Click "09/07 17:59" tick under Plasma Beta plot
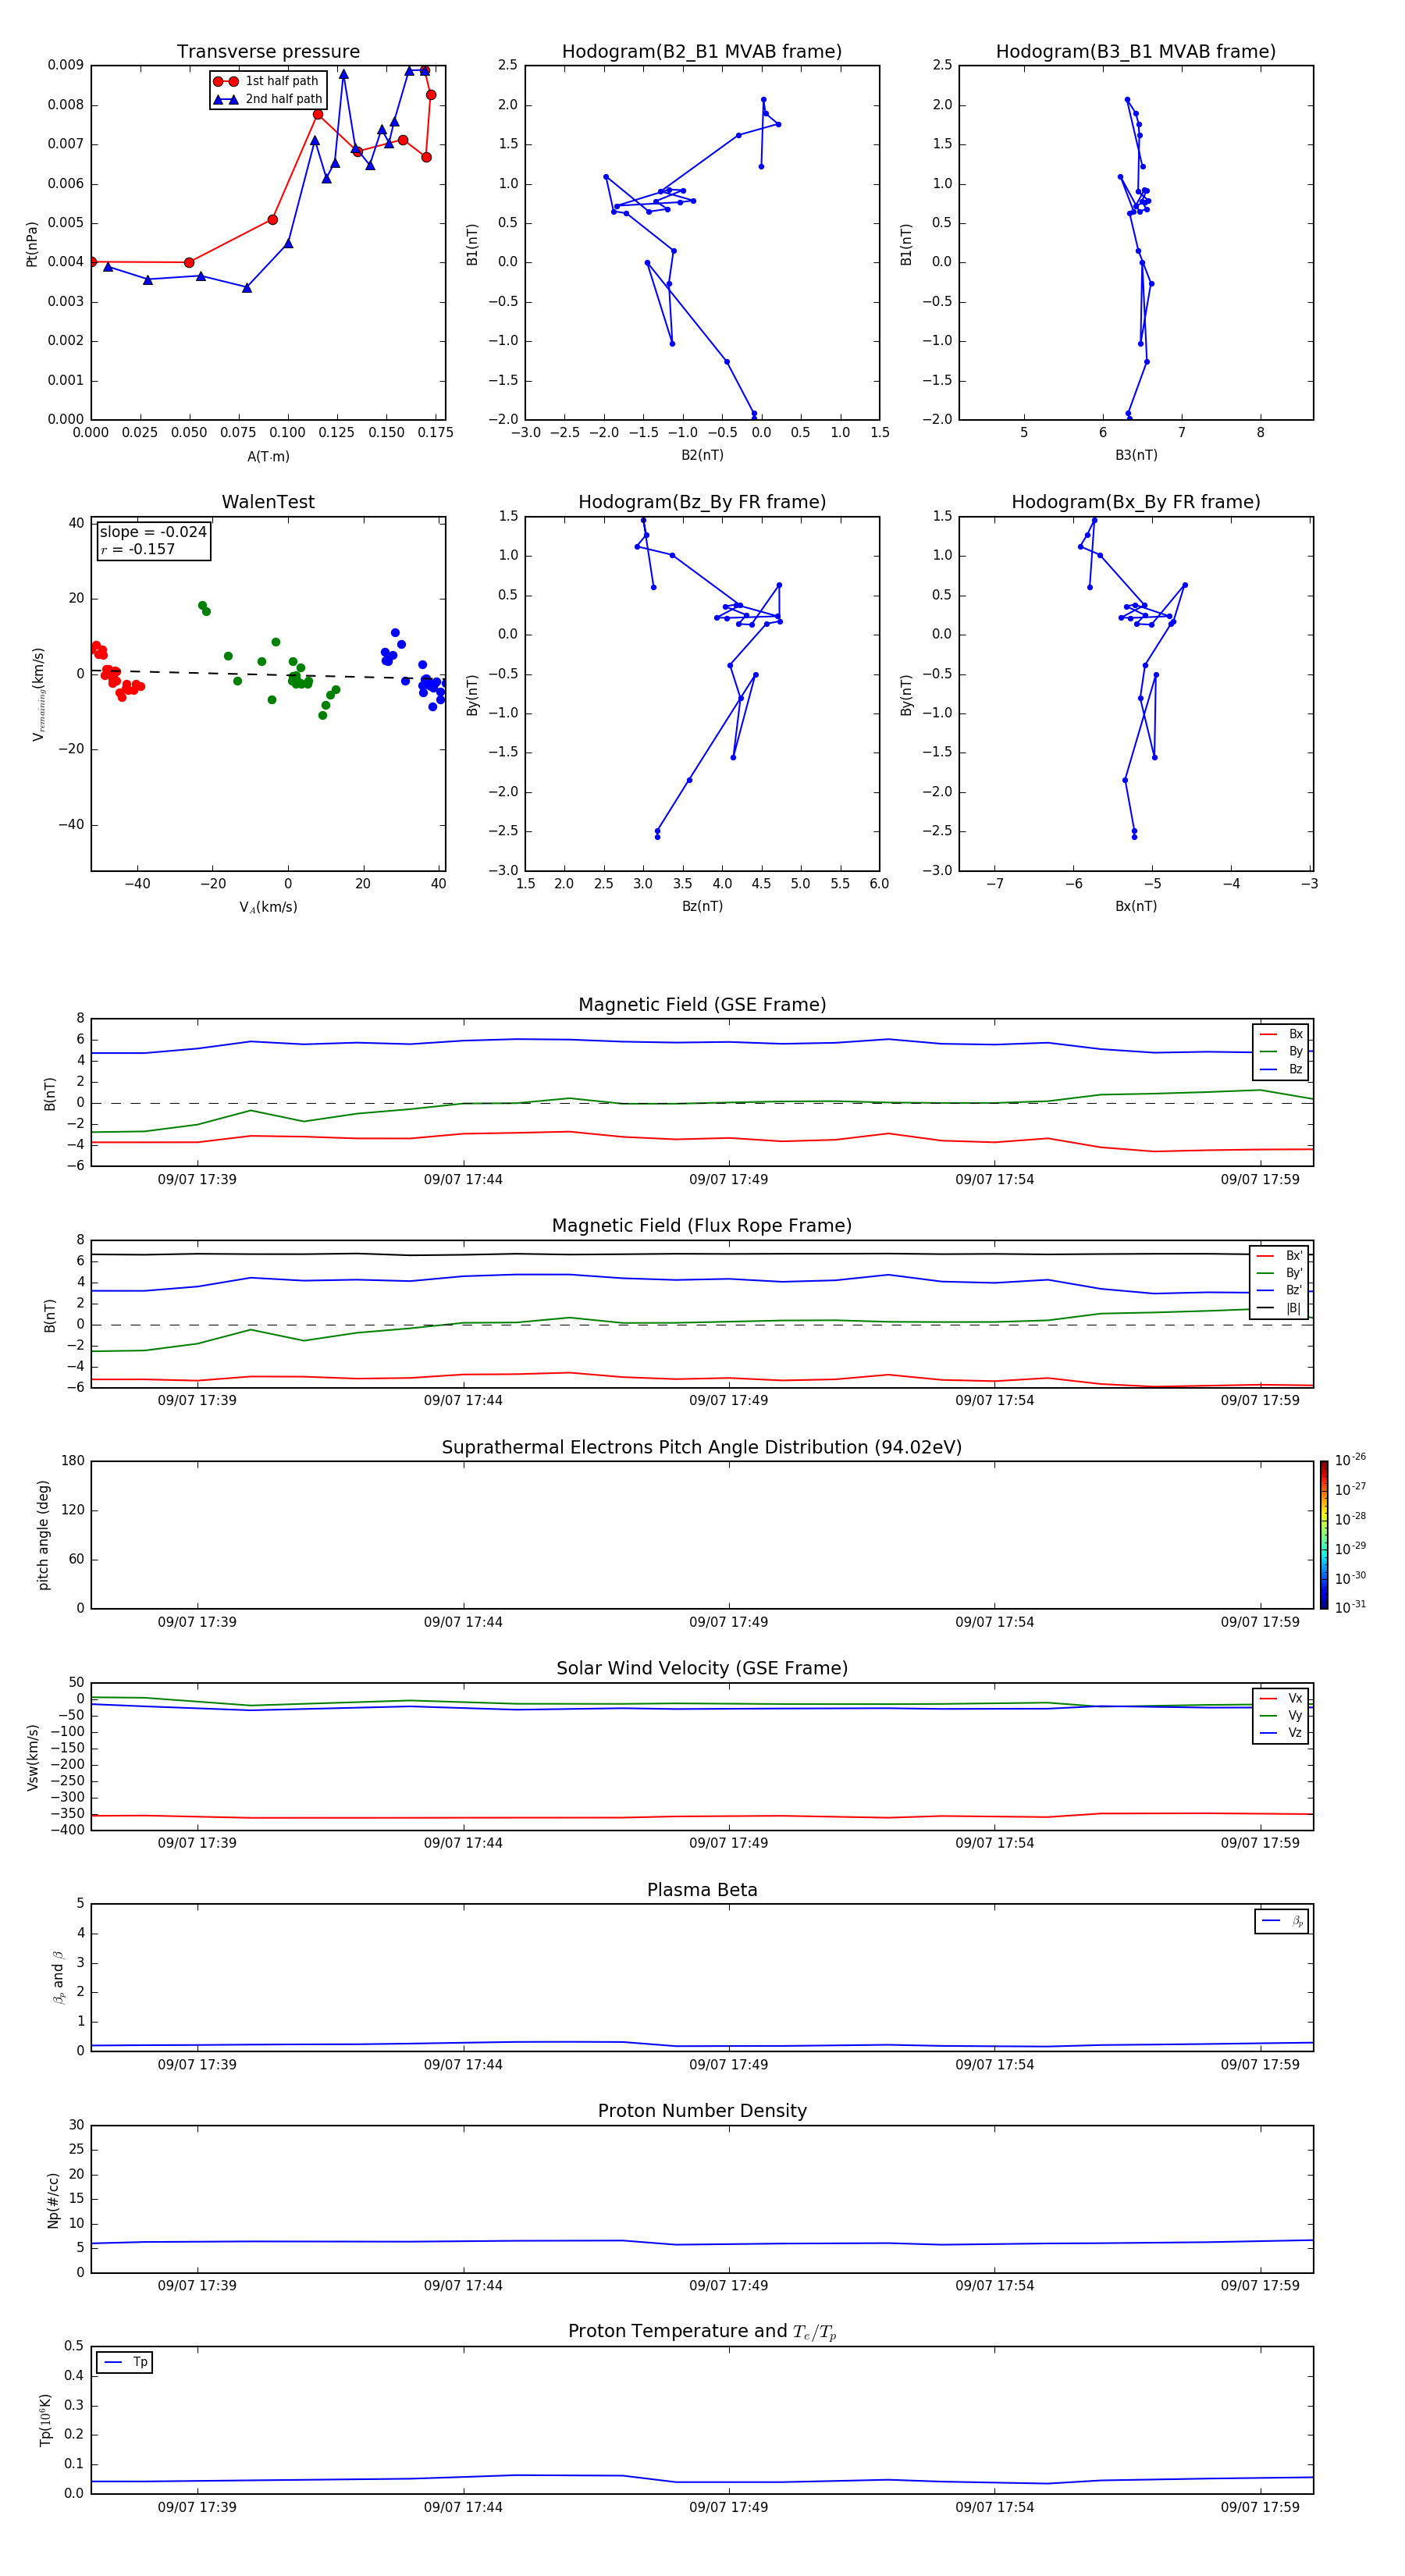The width and height of the screenshot is (1405, 2576). (x=1260, y=2065)
